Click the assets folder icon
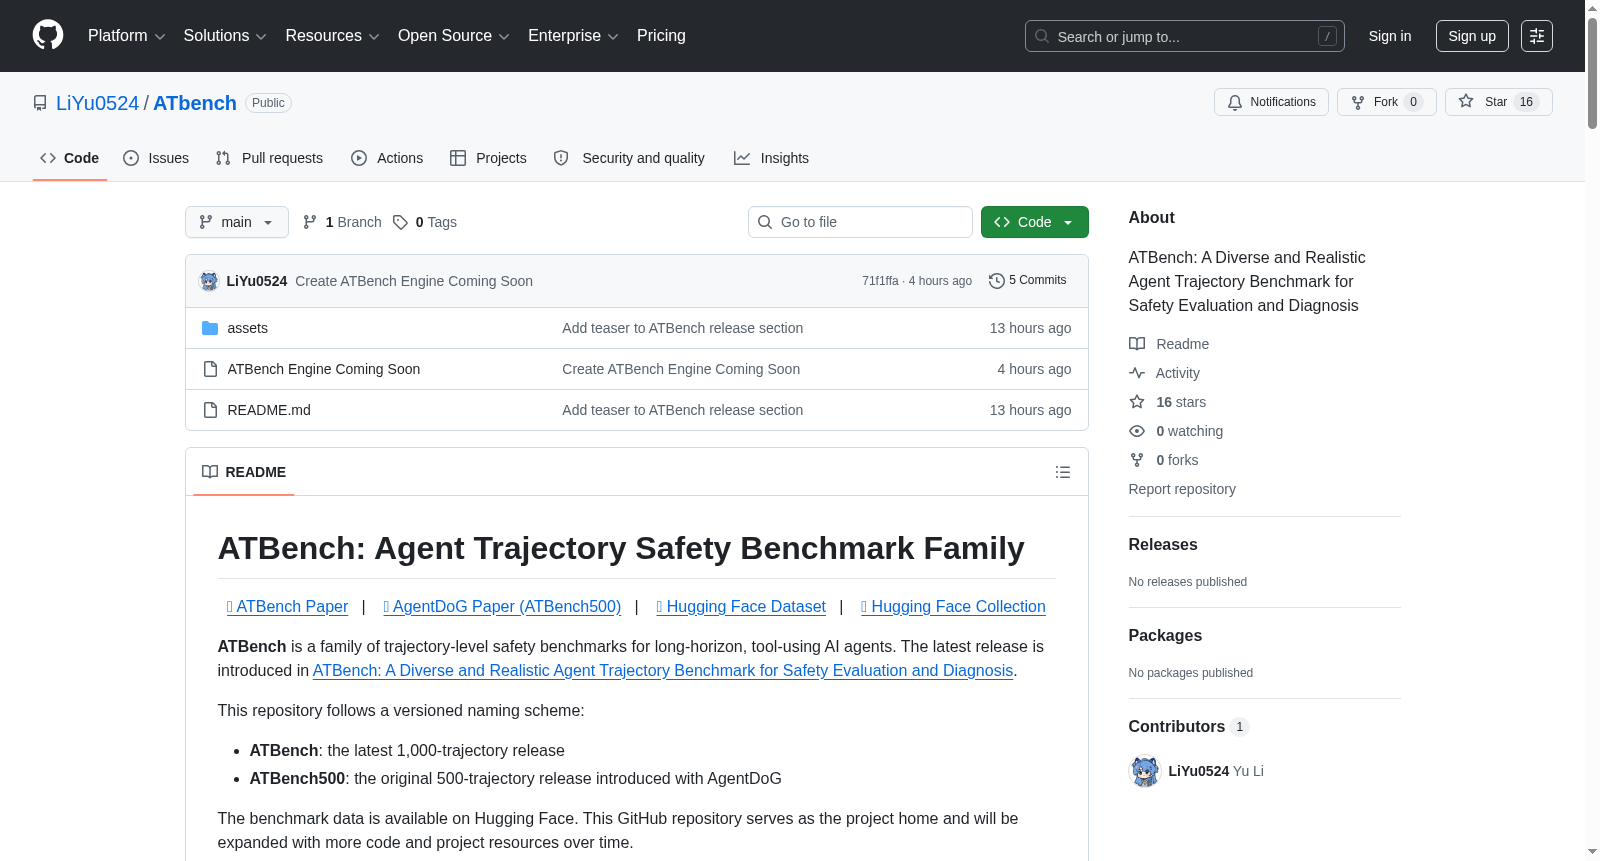 click(210, 328)
